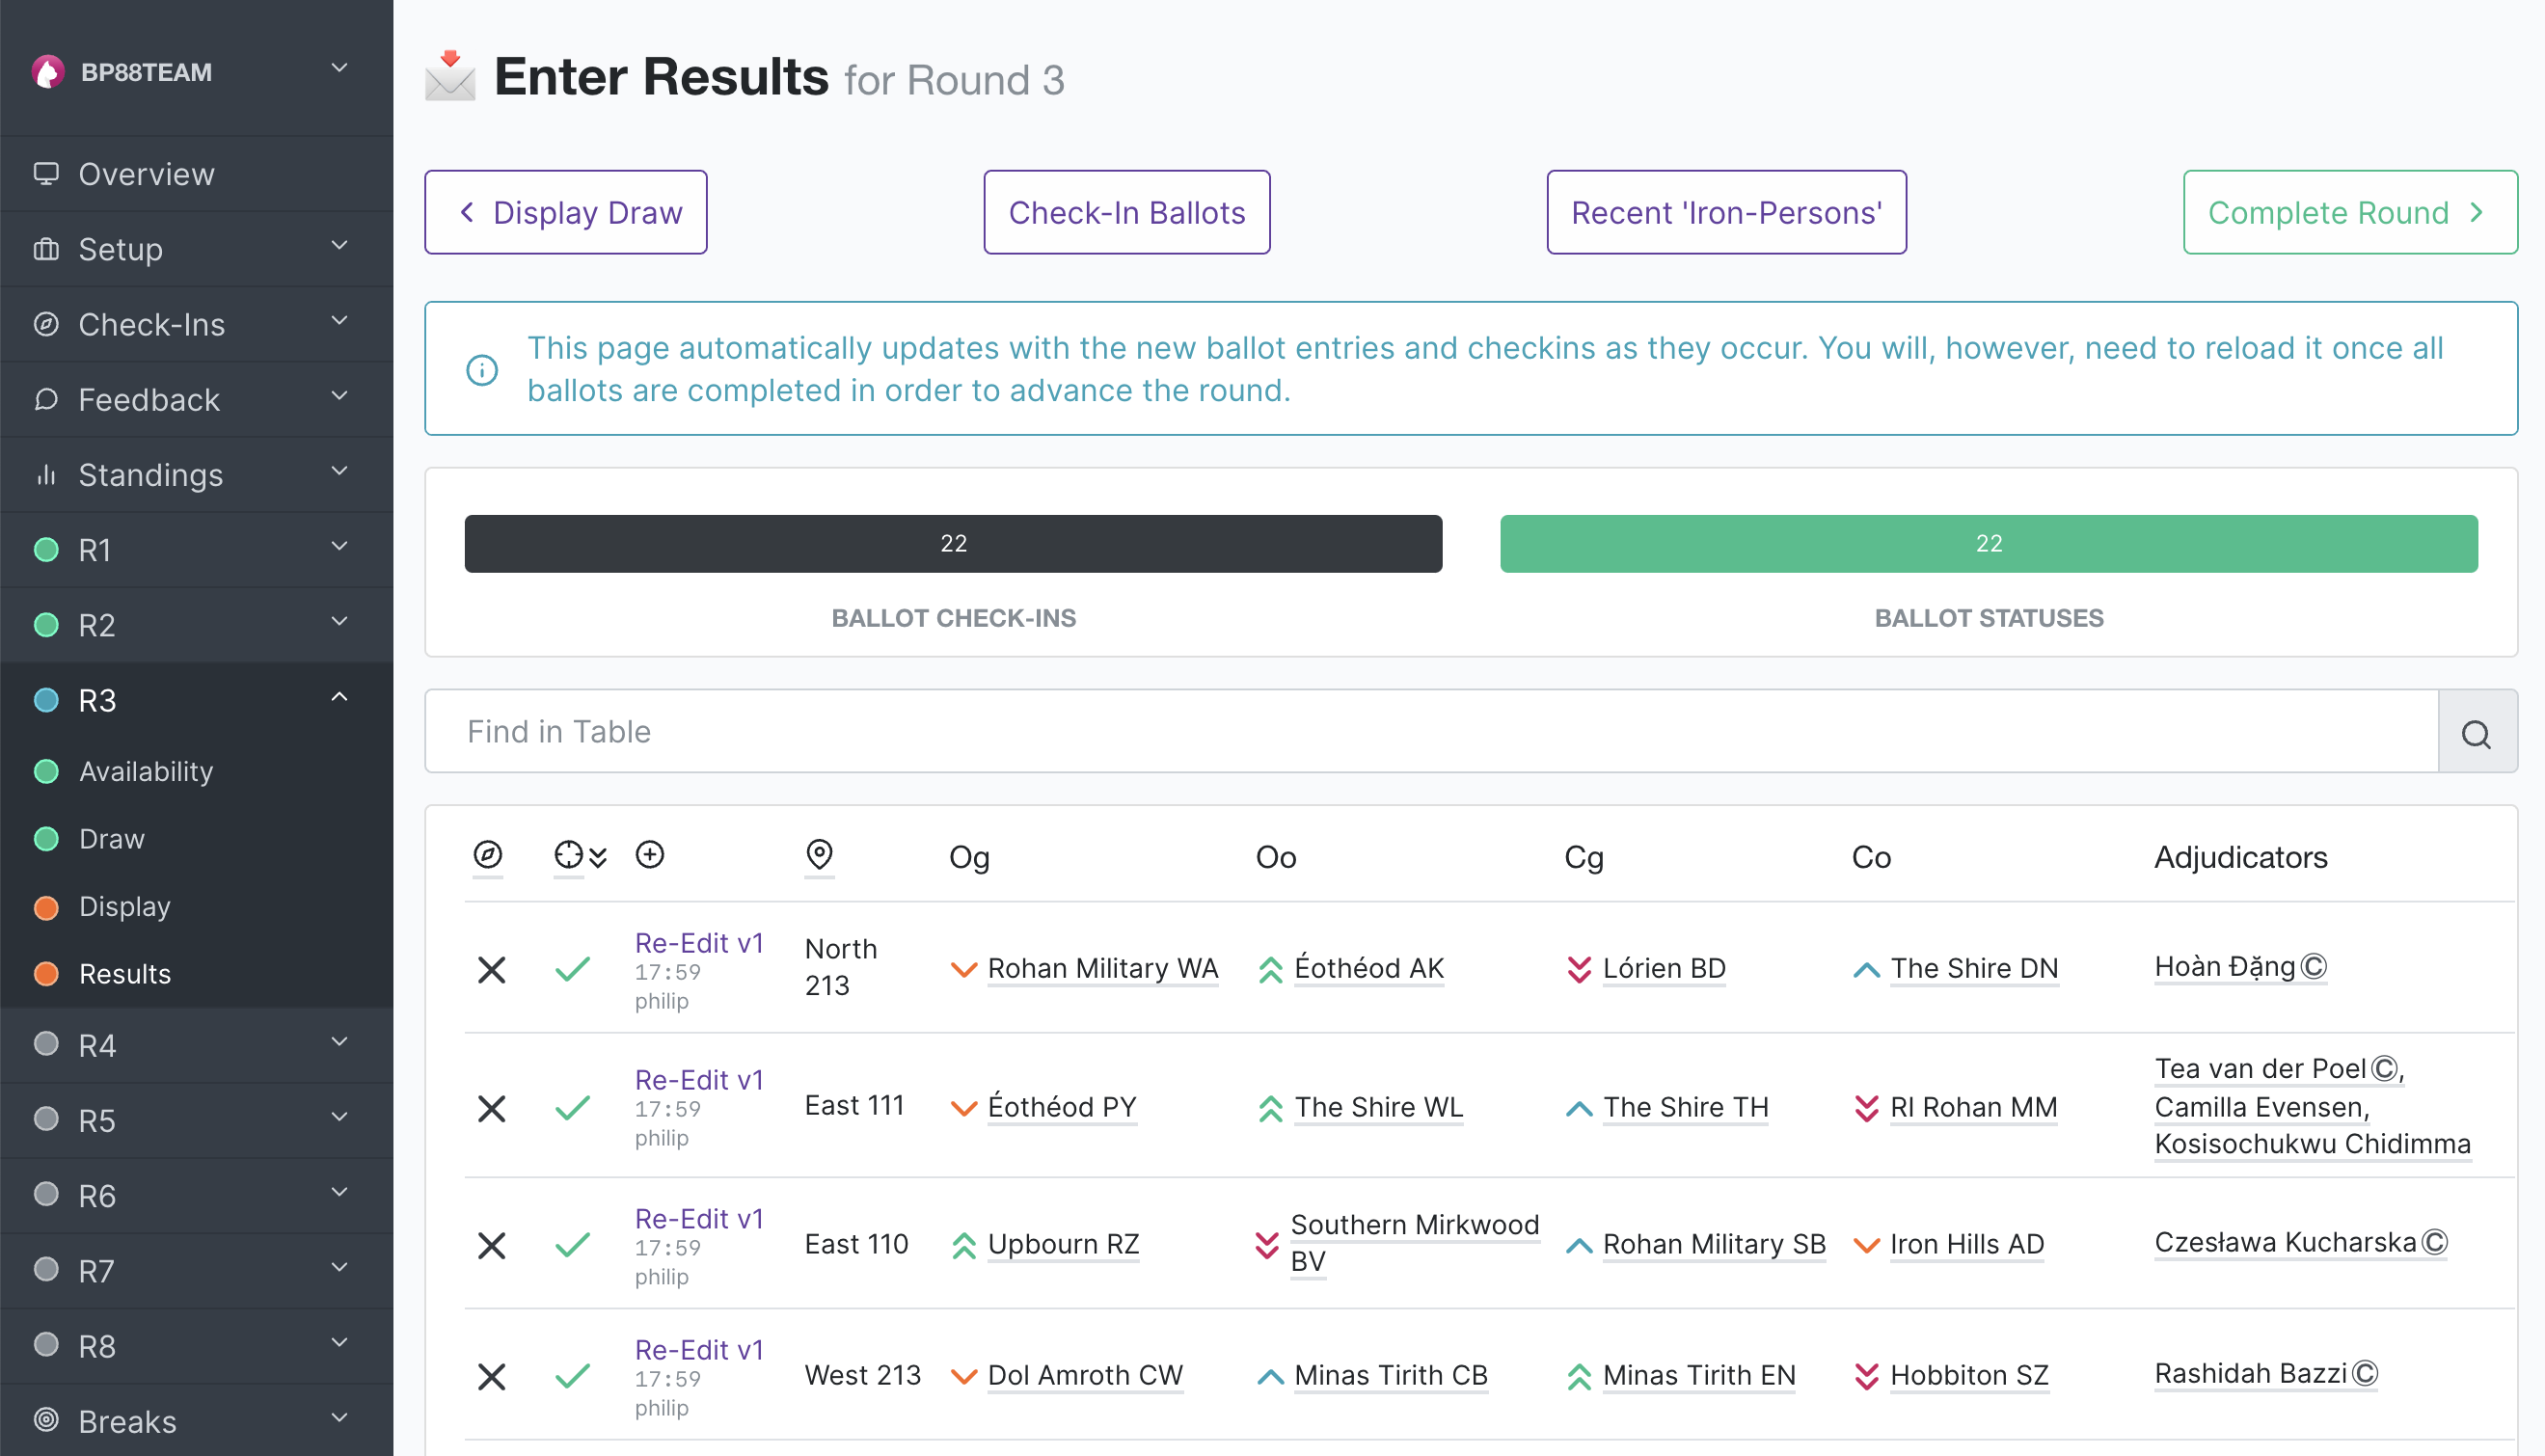Toggle the green check status for West 213
2545x1456 pixels.
pyautogui.click(x=573, y=1377)
